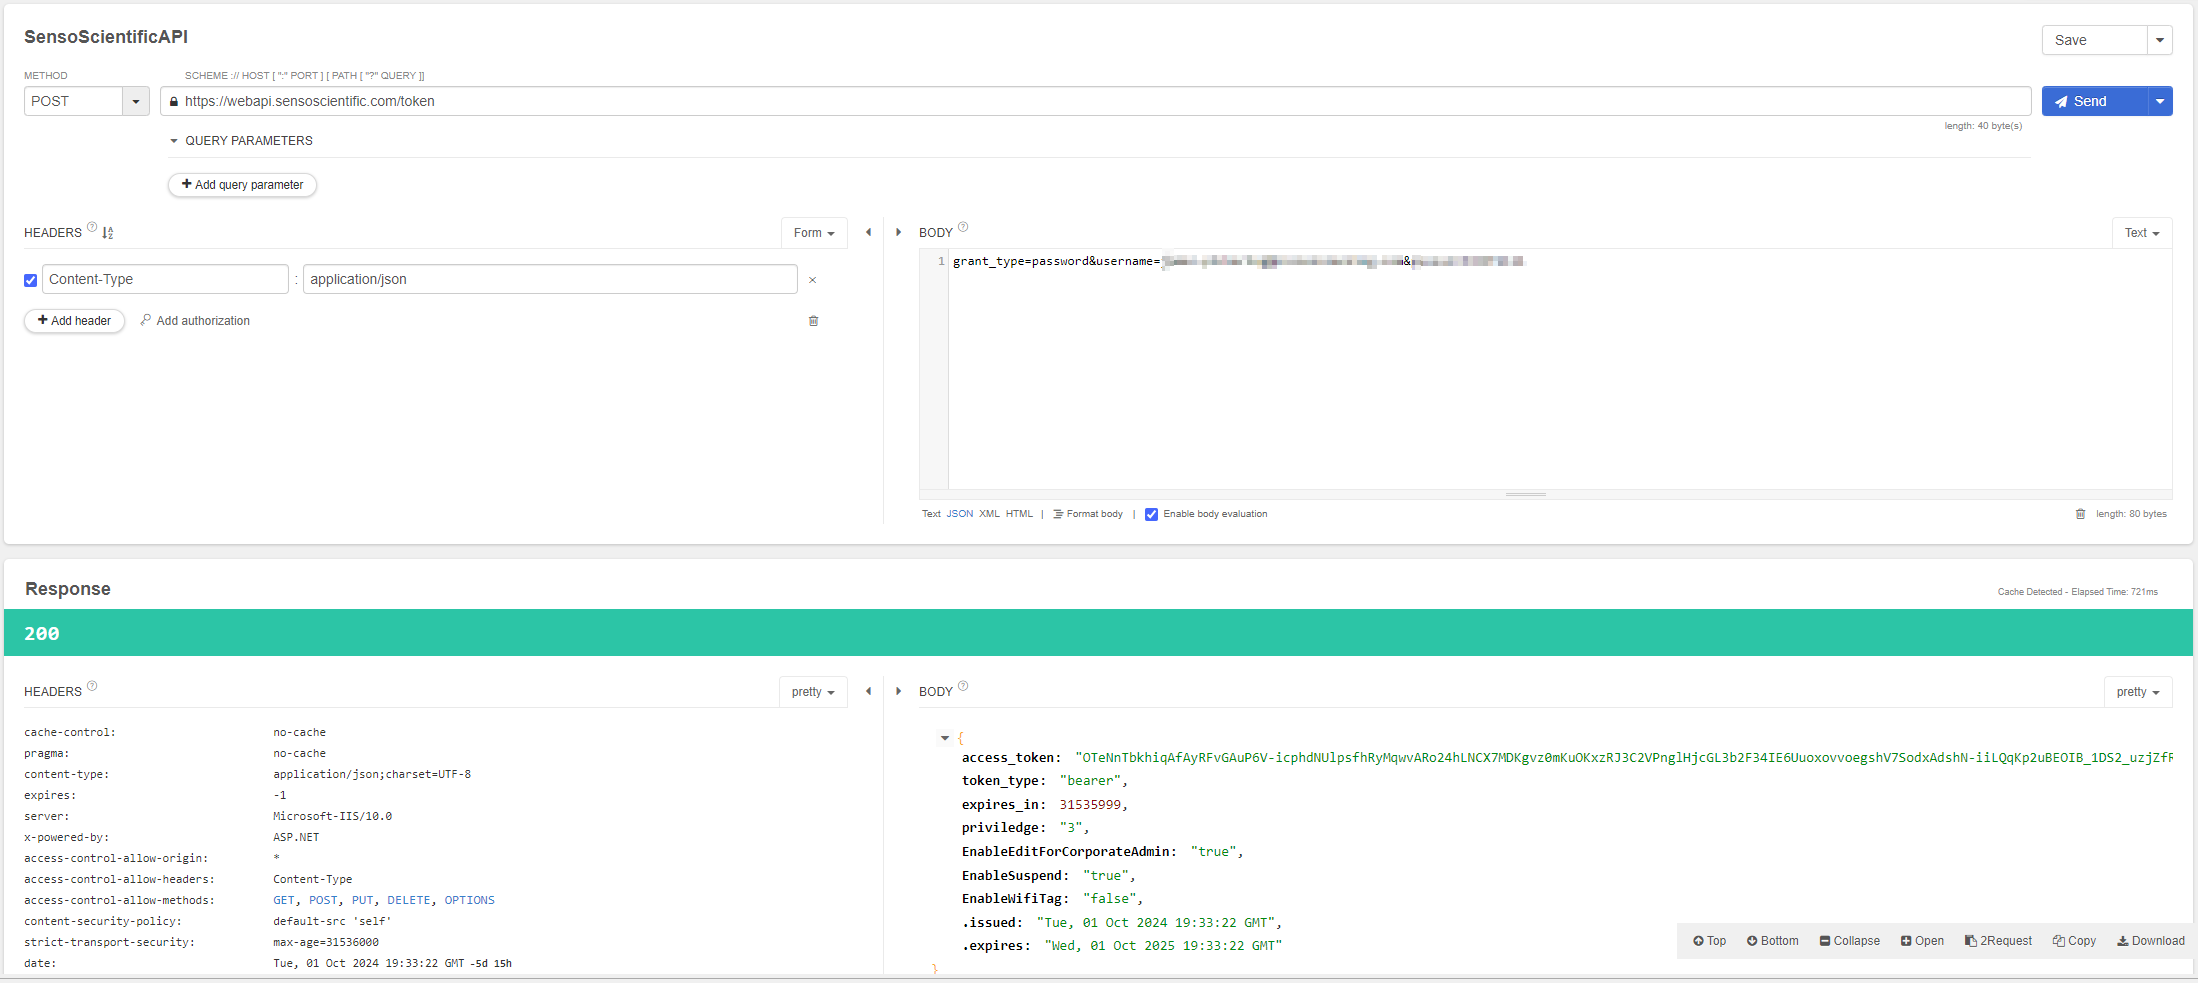This screenshot has height=983, width=2198.
Task: Click the headers sort icon
Action: 108,233
